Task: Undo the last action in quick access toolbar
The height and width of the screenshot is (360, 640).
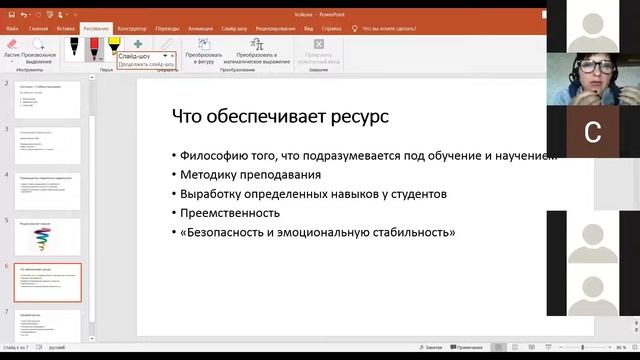Action: click(x=24, y=15)
